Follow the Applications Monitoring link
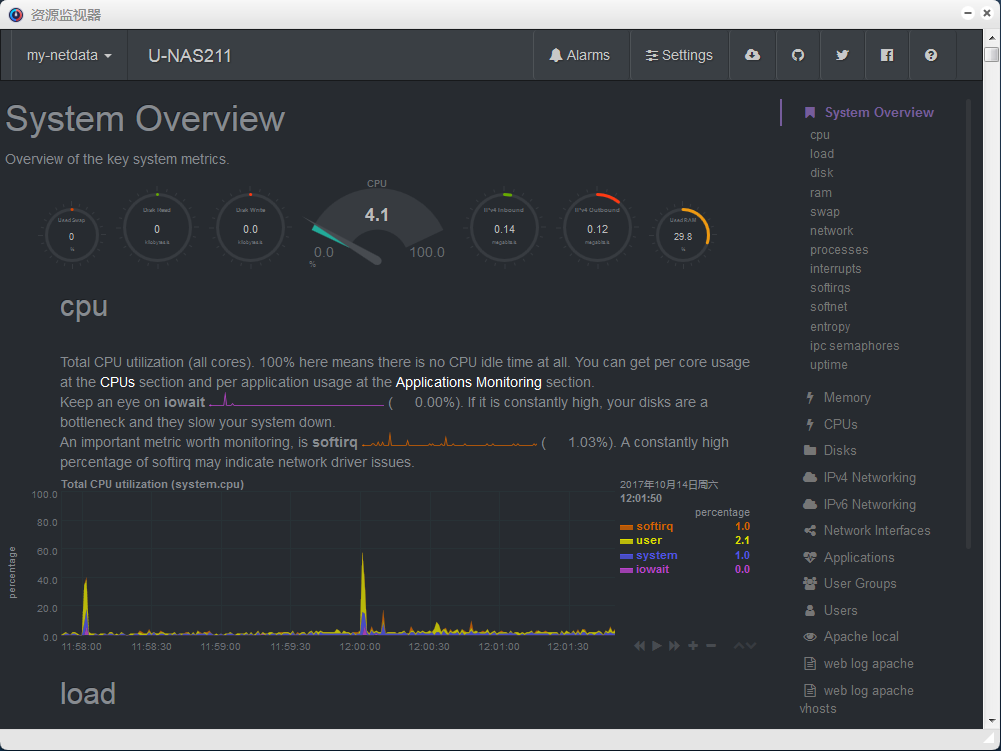The height and width of the screenshot is (751, 1001). 469,382
